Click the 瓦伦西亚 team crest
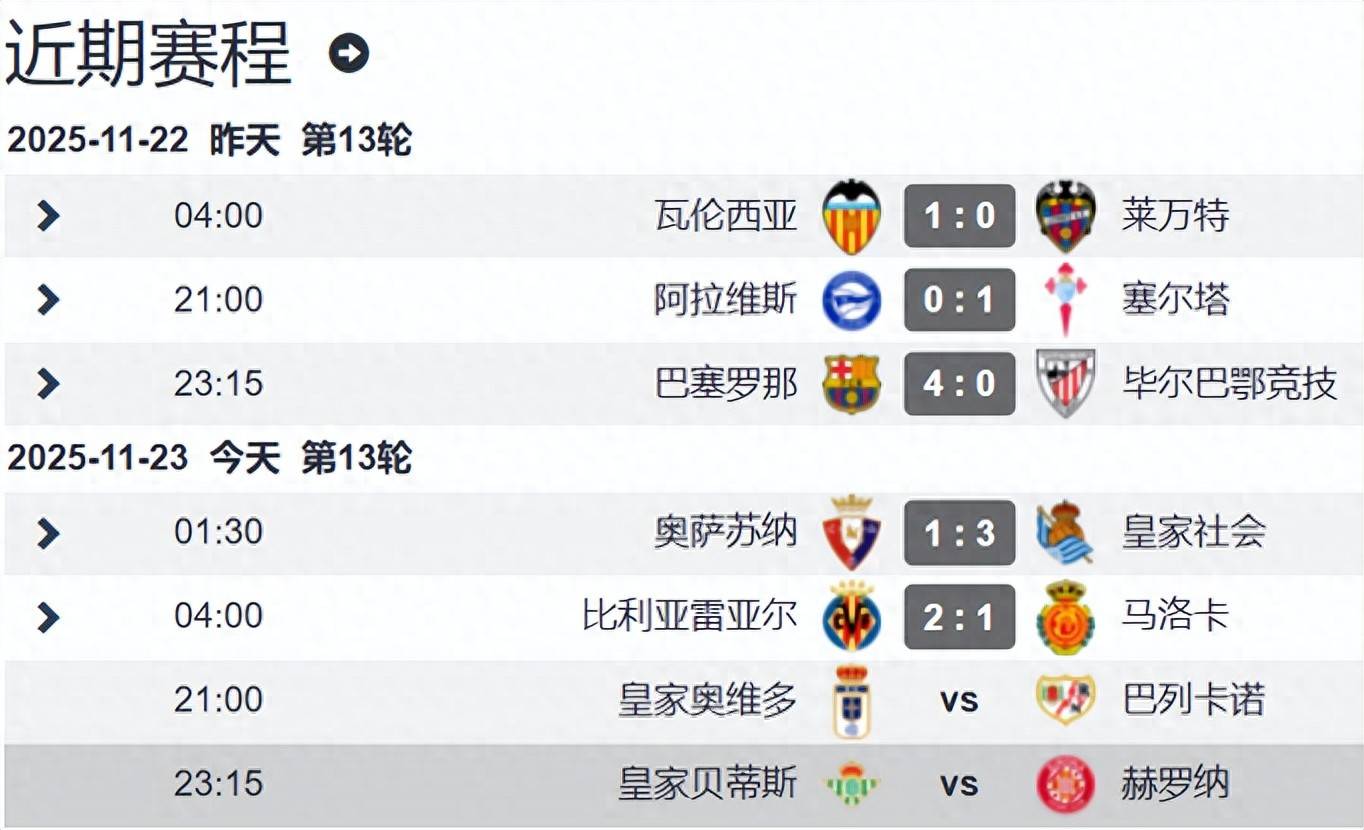The image size is (1364, 830). pyautogui.click(x=851, y=216)
